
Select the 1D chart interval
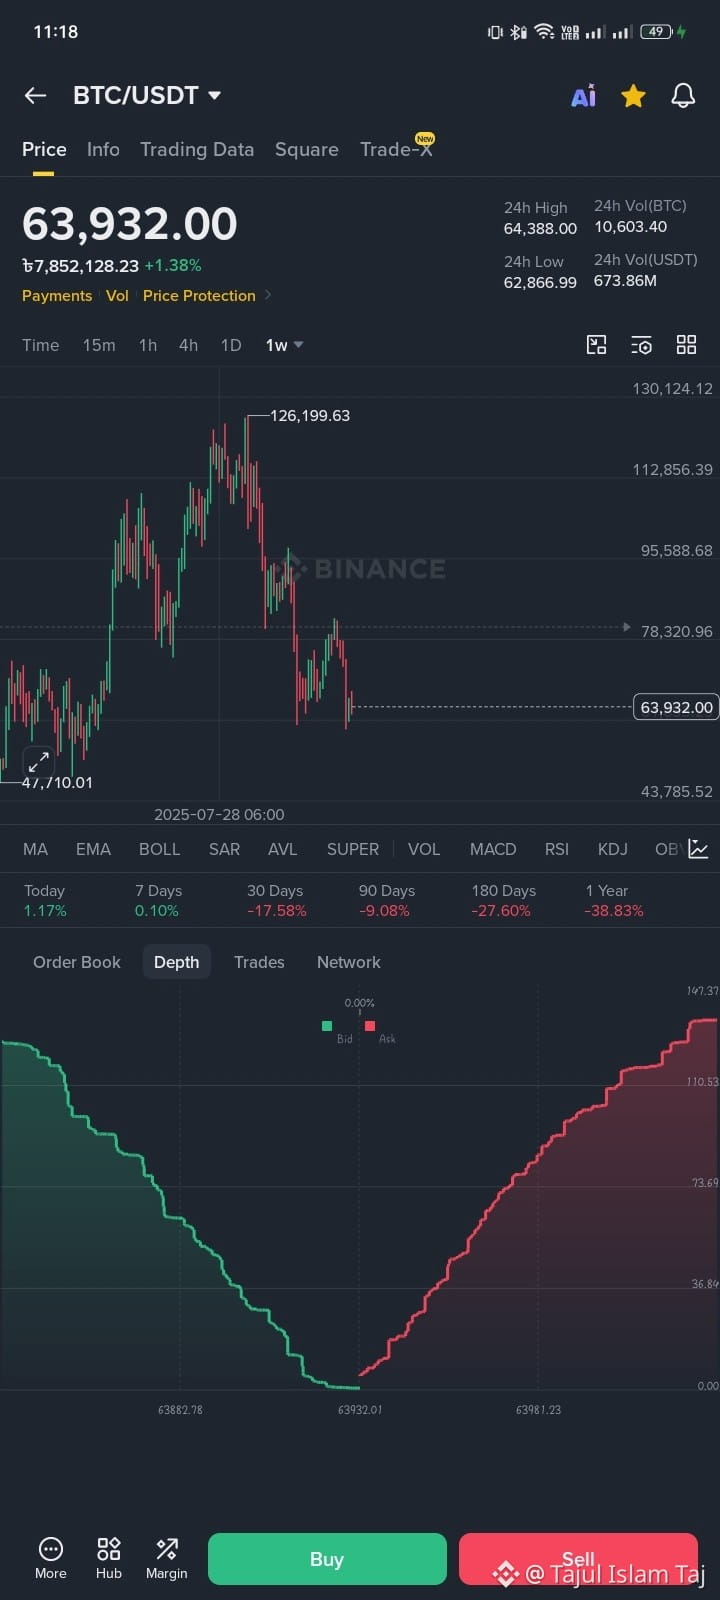[231, 345]
